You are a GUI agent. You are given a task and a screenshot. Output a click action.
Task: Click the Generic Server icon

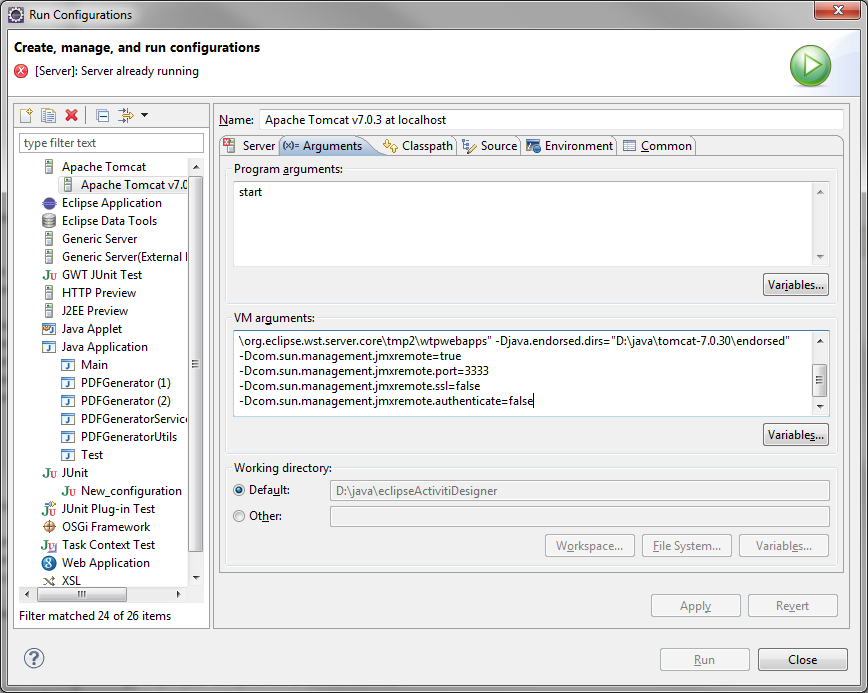click(x=49, y=239)
